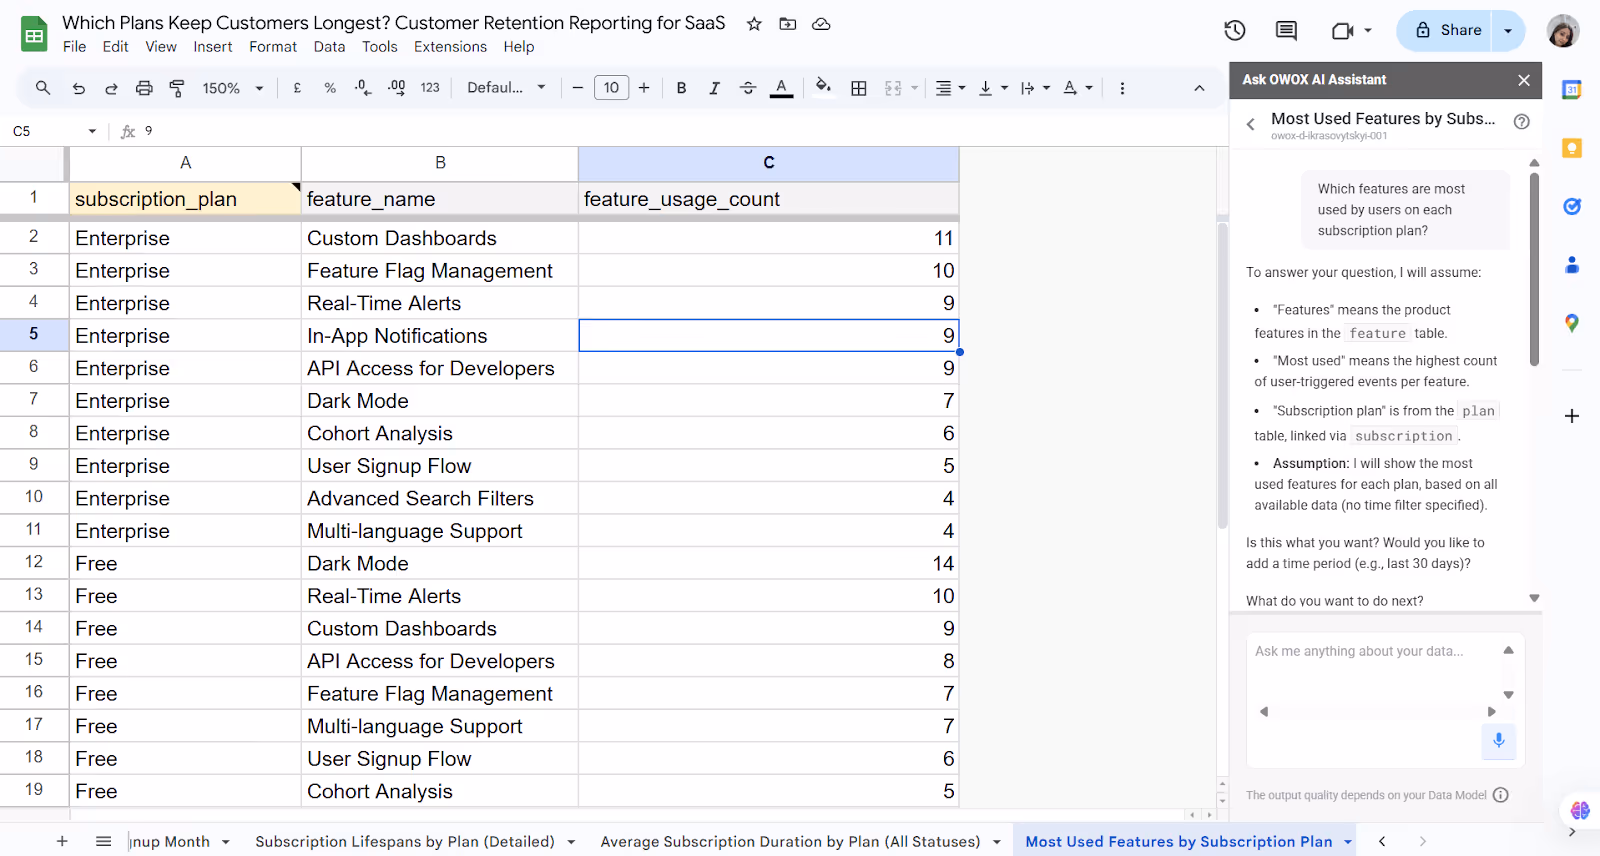This screenshot has height=856, width=1600.
Task: Open Google Sheets home icon
Action: [x=34, y=35]
